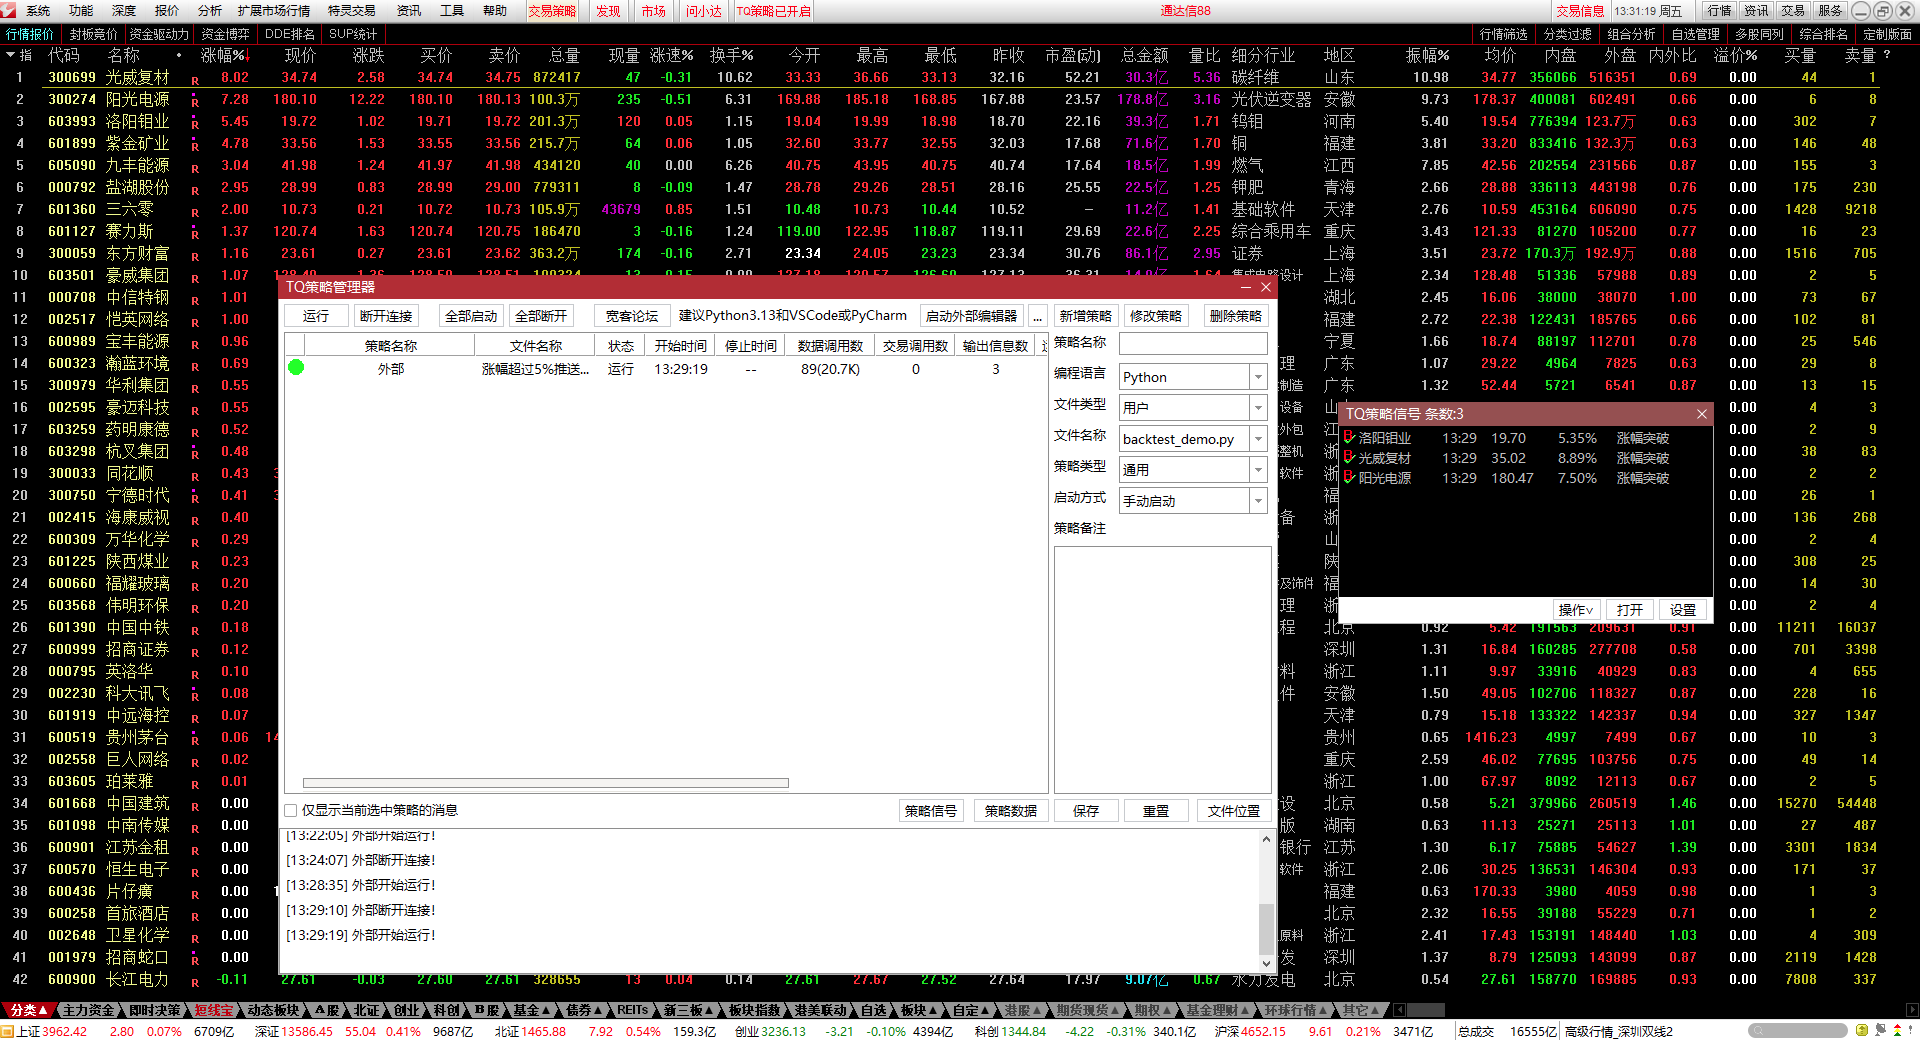Click the B signal icon beside 洛阳钼业
Screen dimensions: 1920x1040
(1349, 438)
